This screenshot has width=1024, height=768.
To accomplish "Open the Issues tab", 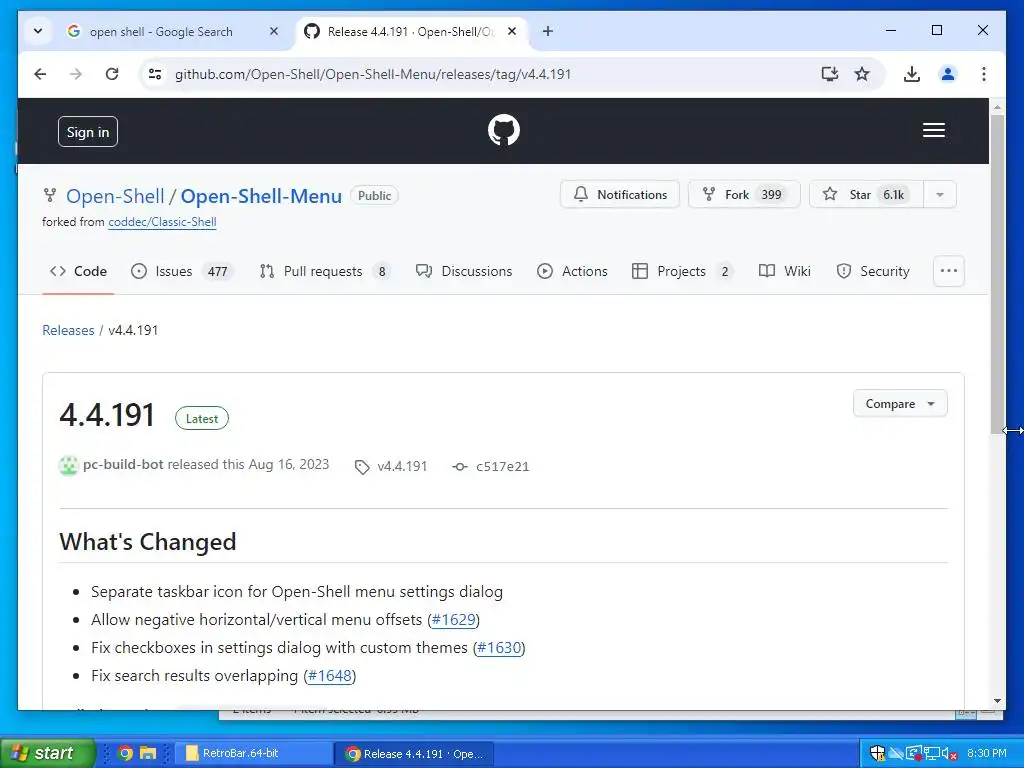I will click(x=182, y=271).
